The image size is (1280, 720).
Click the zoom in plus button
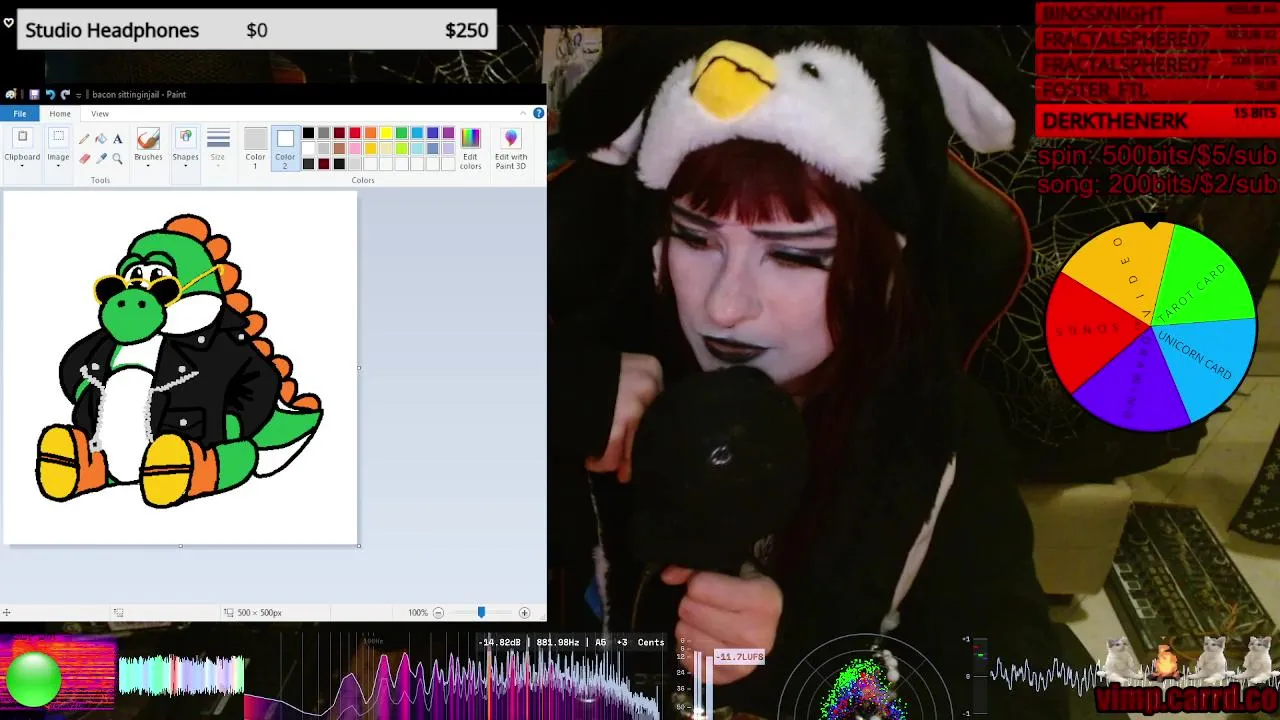click(x=524, y=613)
